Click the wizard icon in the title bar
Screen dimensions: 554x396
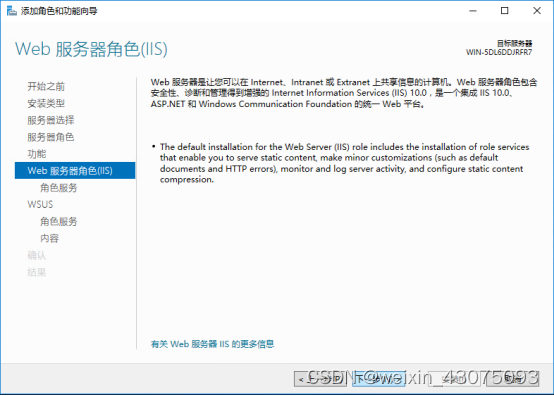[11, 11]
